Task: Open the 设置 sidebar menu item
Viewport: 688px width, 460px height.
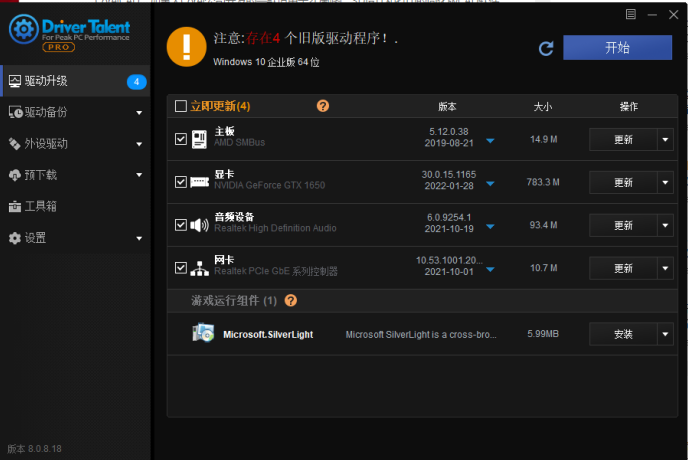Action: tap(75, 238)
